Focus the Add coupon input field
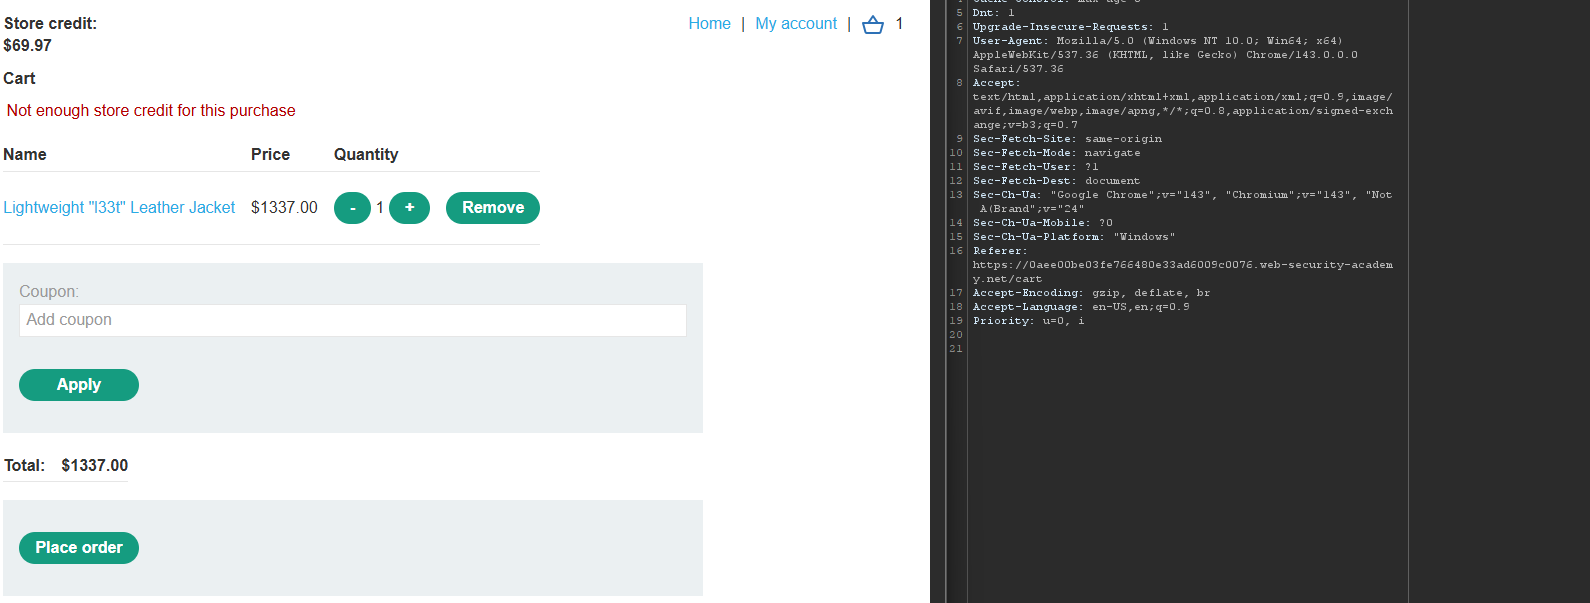This screenshot has width=1590, height=603. click(353, 320)
